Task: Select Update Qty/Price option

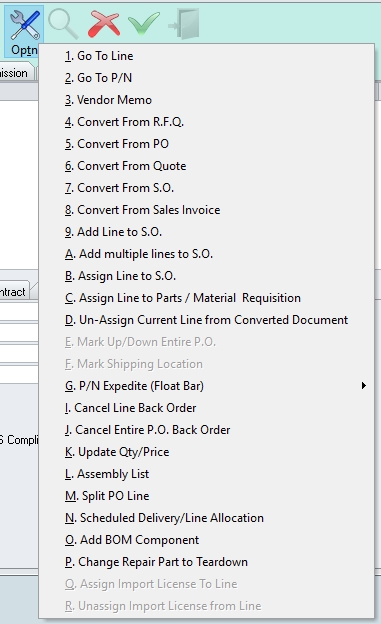Action: (x=206, y=452)
